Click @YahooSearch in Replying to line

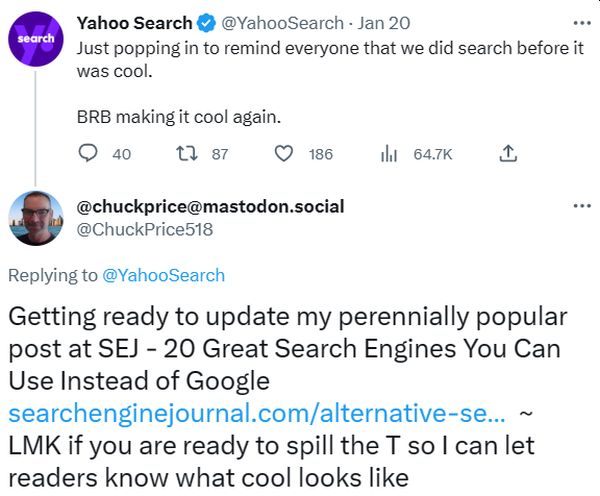pos(163,275)
